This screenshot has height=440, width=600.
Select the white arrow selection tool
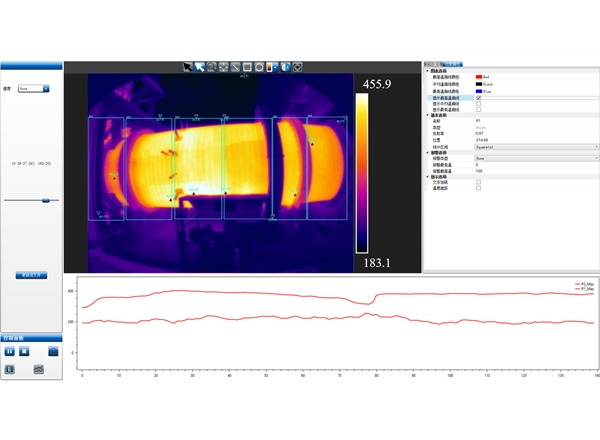199,67
